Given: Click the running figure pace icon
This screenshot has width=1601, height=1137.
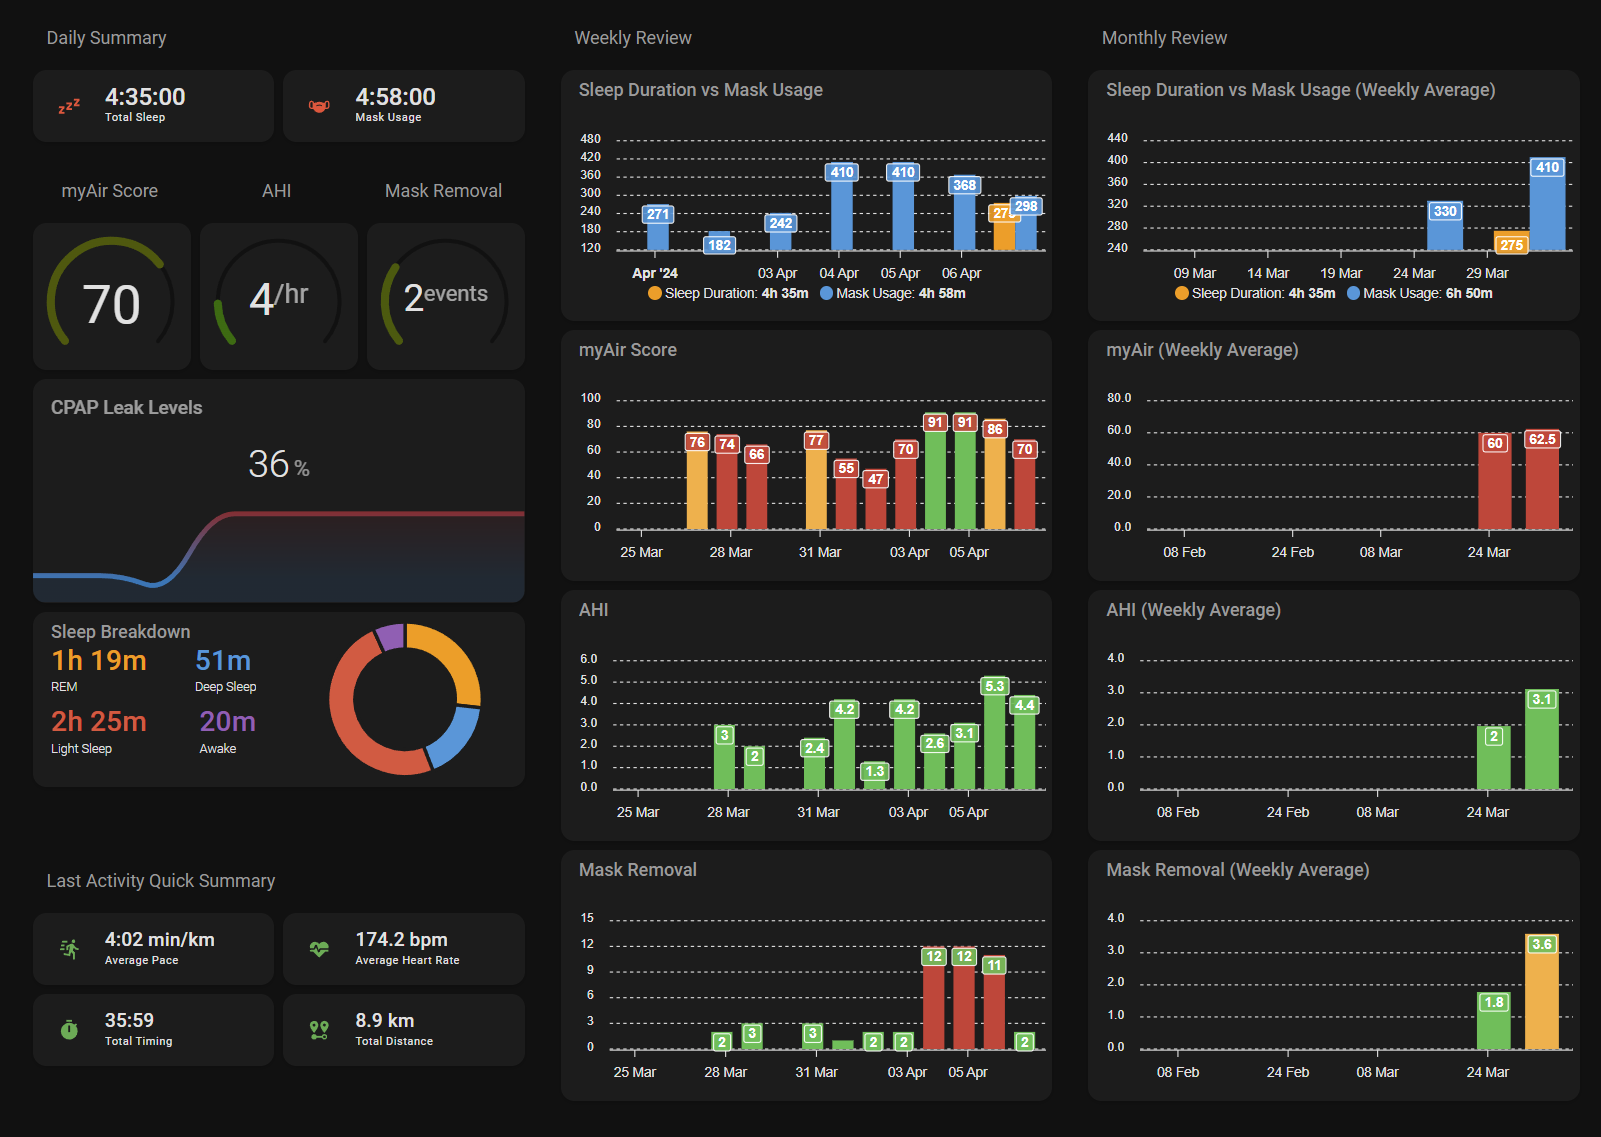Looking at the screenshot, I should (x=69, y=949).
